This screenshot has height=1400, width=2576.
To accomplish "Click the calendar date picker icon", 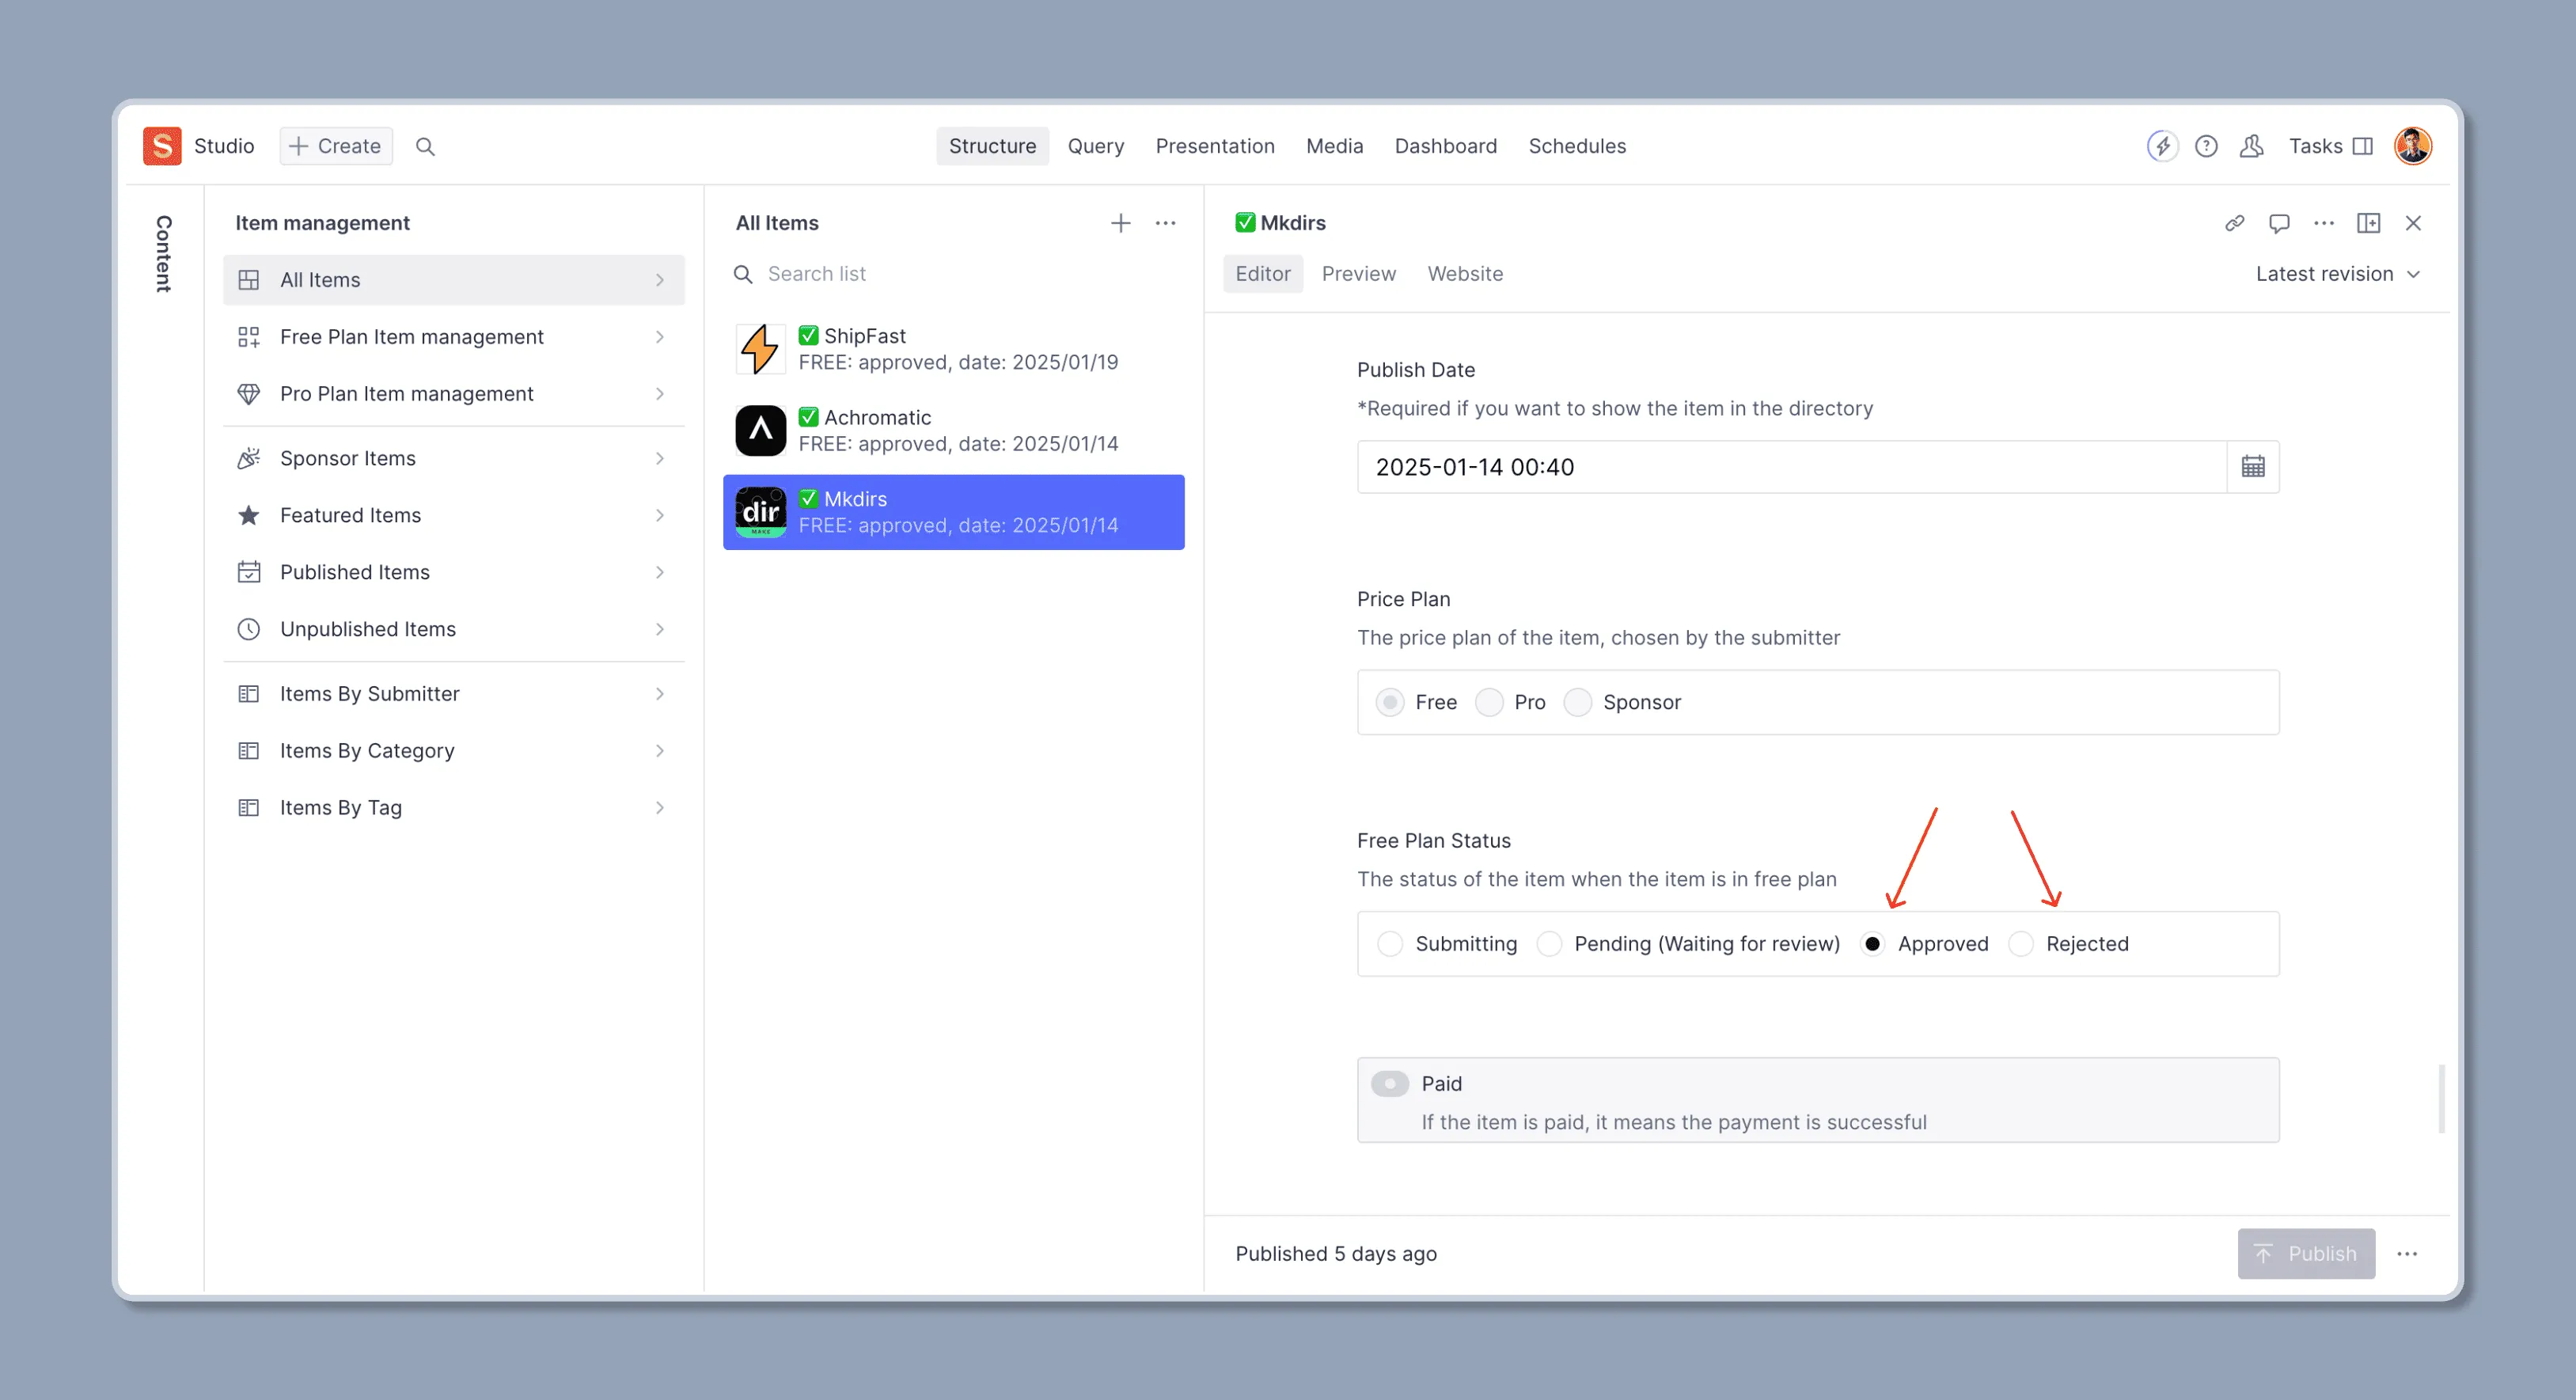I will coord(2252,467).
